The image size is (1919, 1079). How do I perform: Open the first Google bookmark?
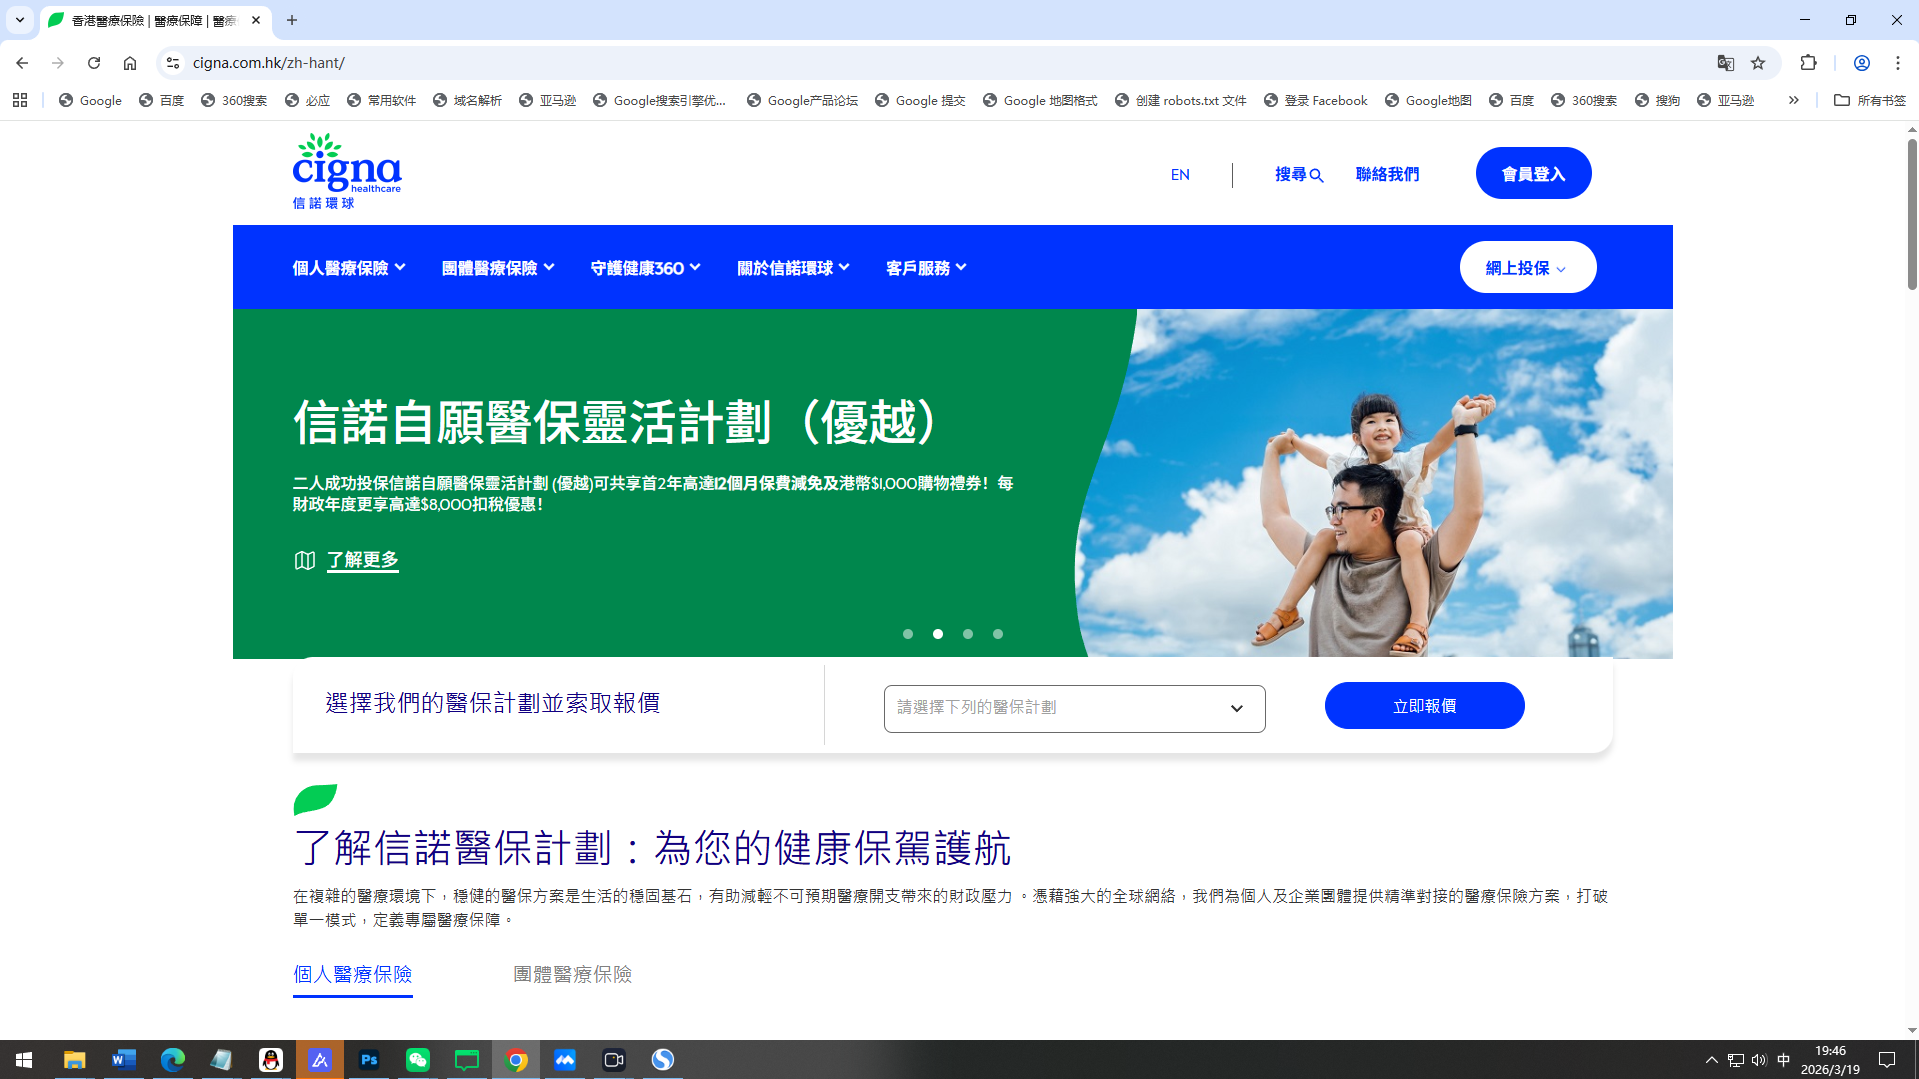pyautogui.click(x=90, y=100)
